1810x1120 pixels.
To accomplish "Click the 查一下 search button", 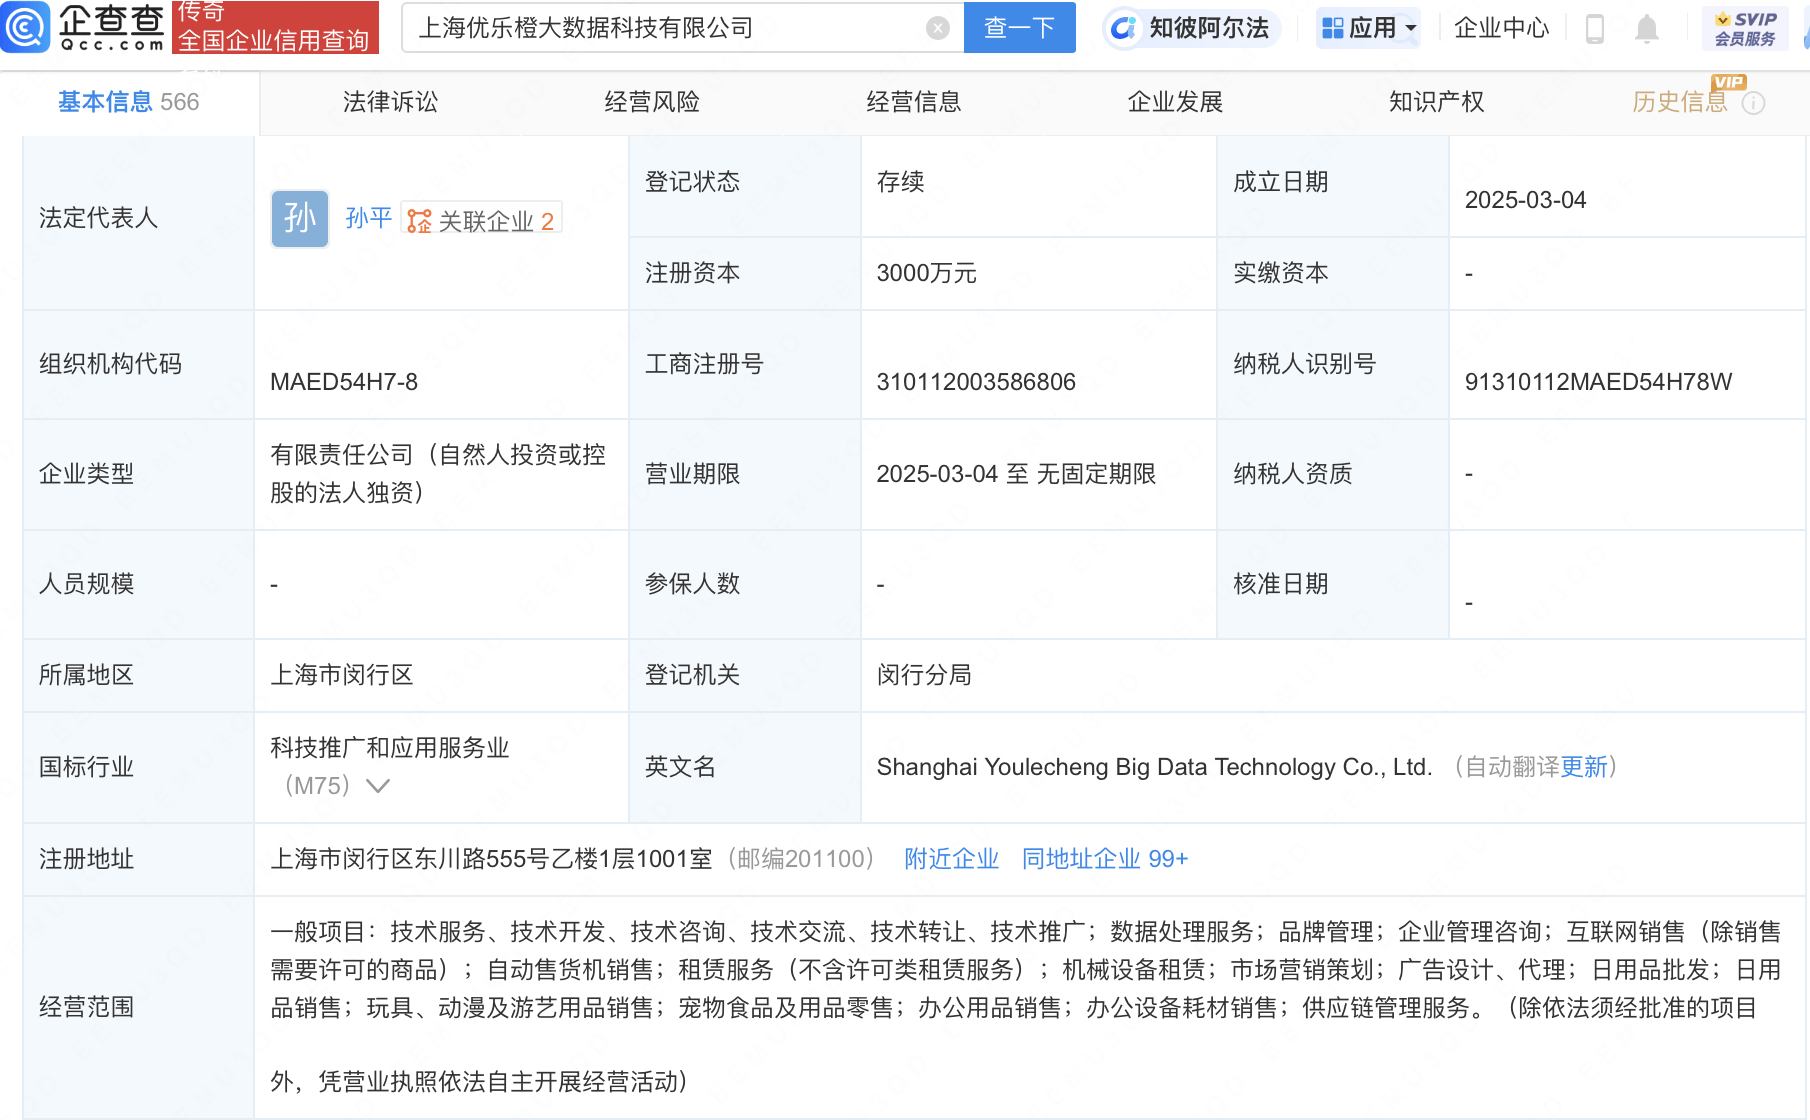I will point(1019,27).
